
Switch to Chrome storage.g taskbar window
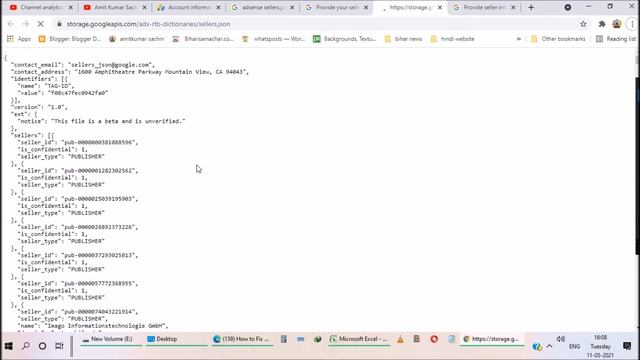click(492, 339)
